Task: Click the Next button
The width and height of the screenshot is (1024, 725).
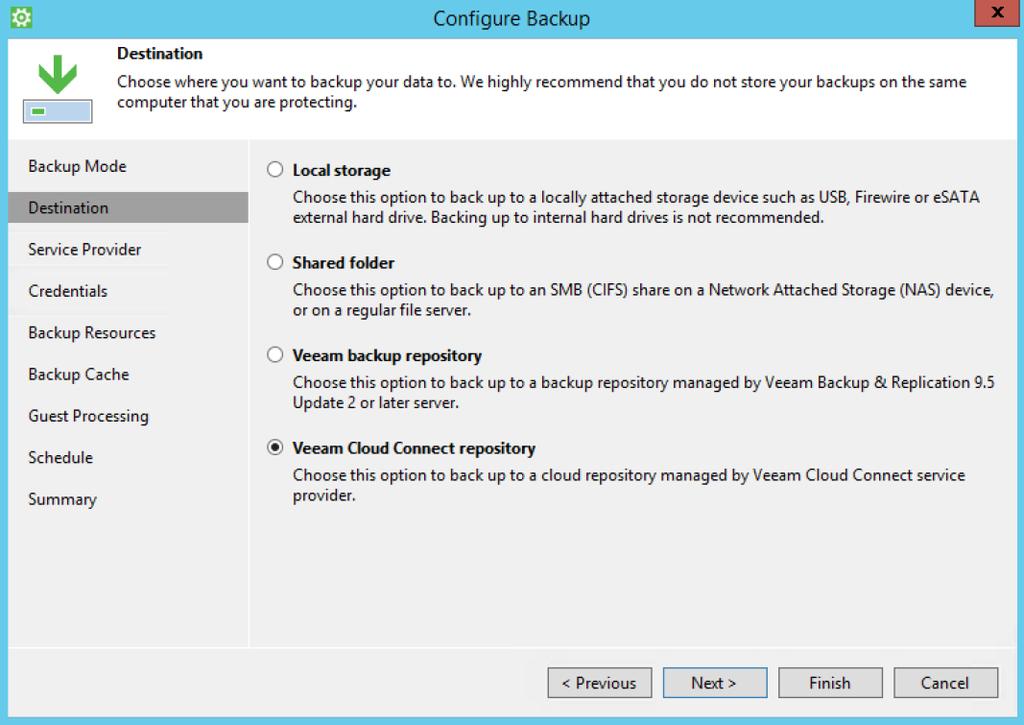Action: point(715,683)
